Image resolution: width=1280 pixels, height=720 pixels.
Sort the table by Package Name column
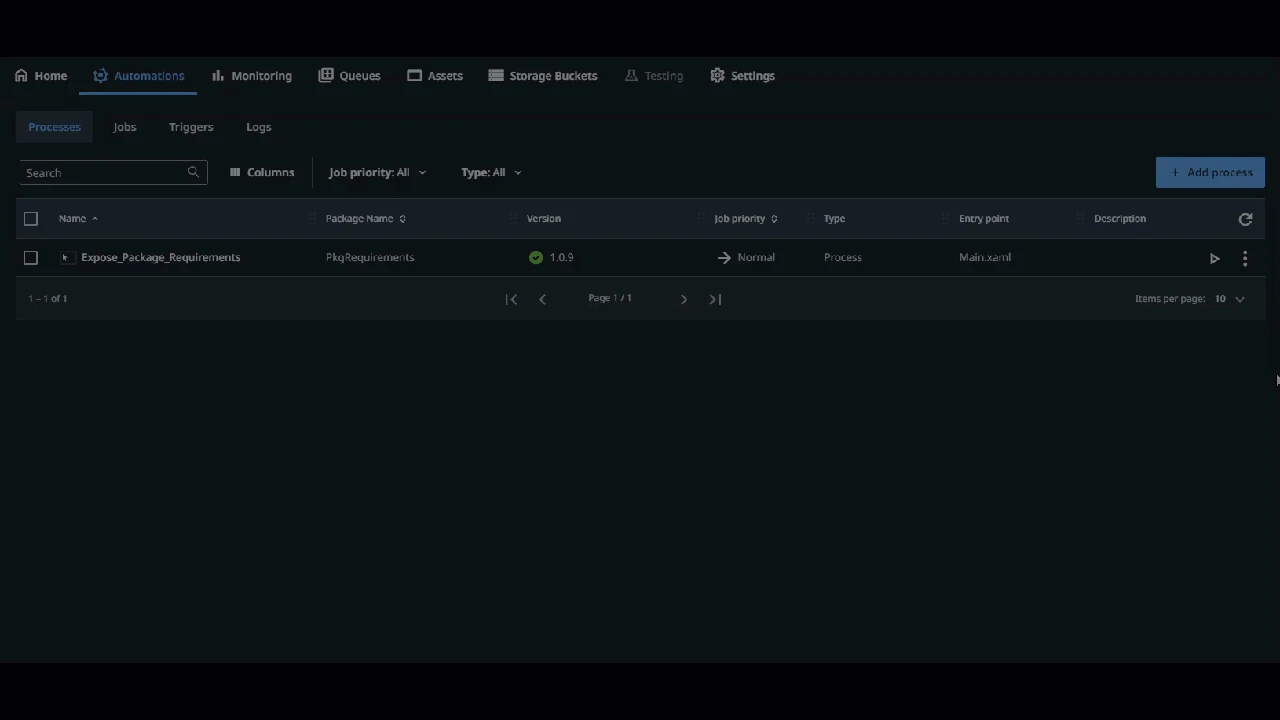365,218
